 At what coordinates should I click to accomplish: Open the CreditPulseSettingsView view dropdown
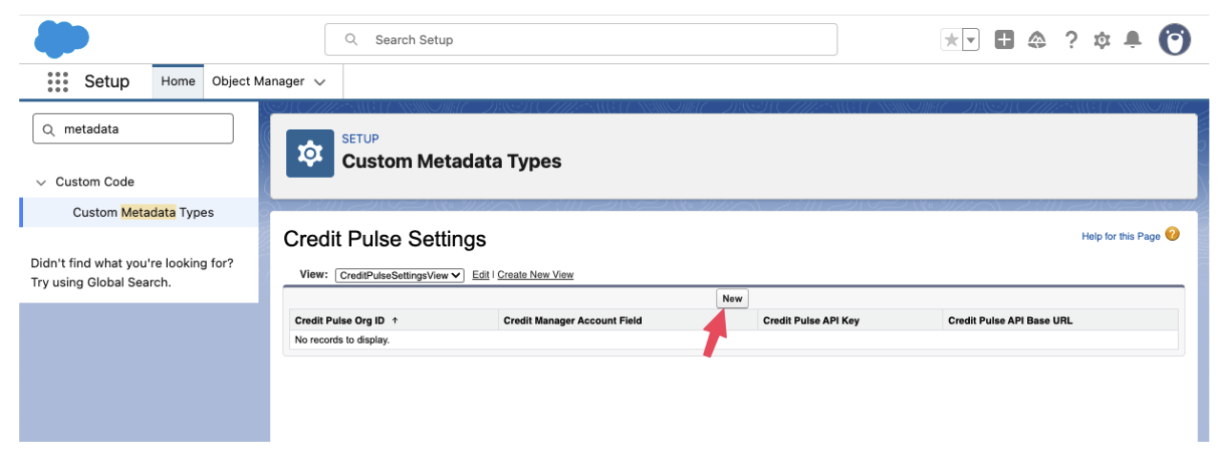click(399, 275)
